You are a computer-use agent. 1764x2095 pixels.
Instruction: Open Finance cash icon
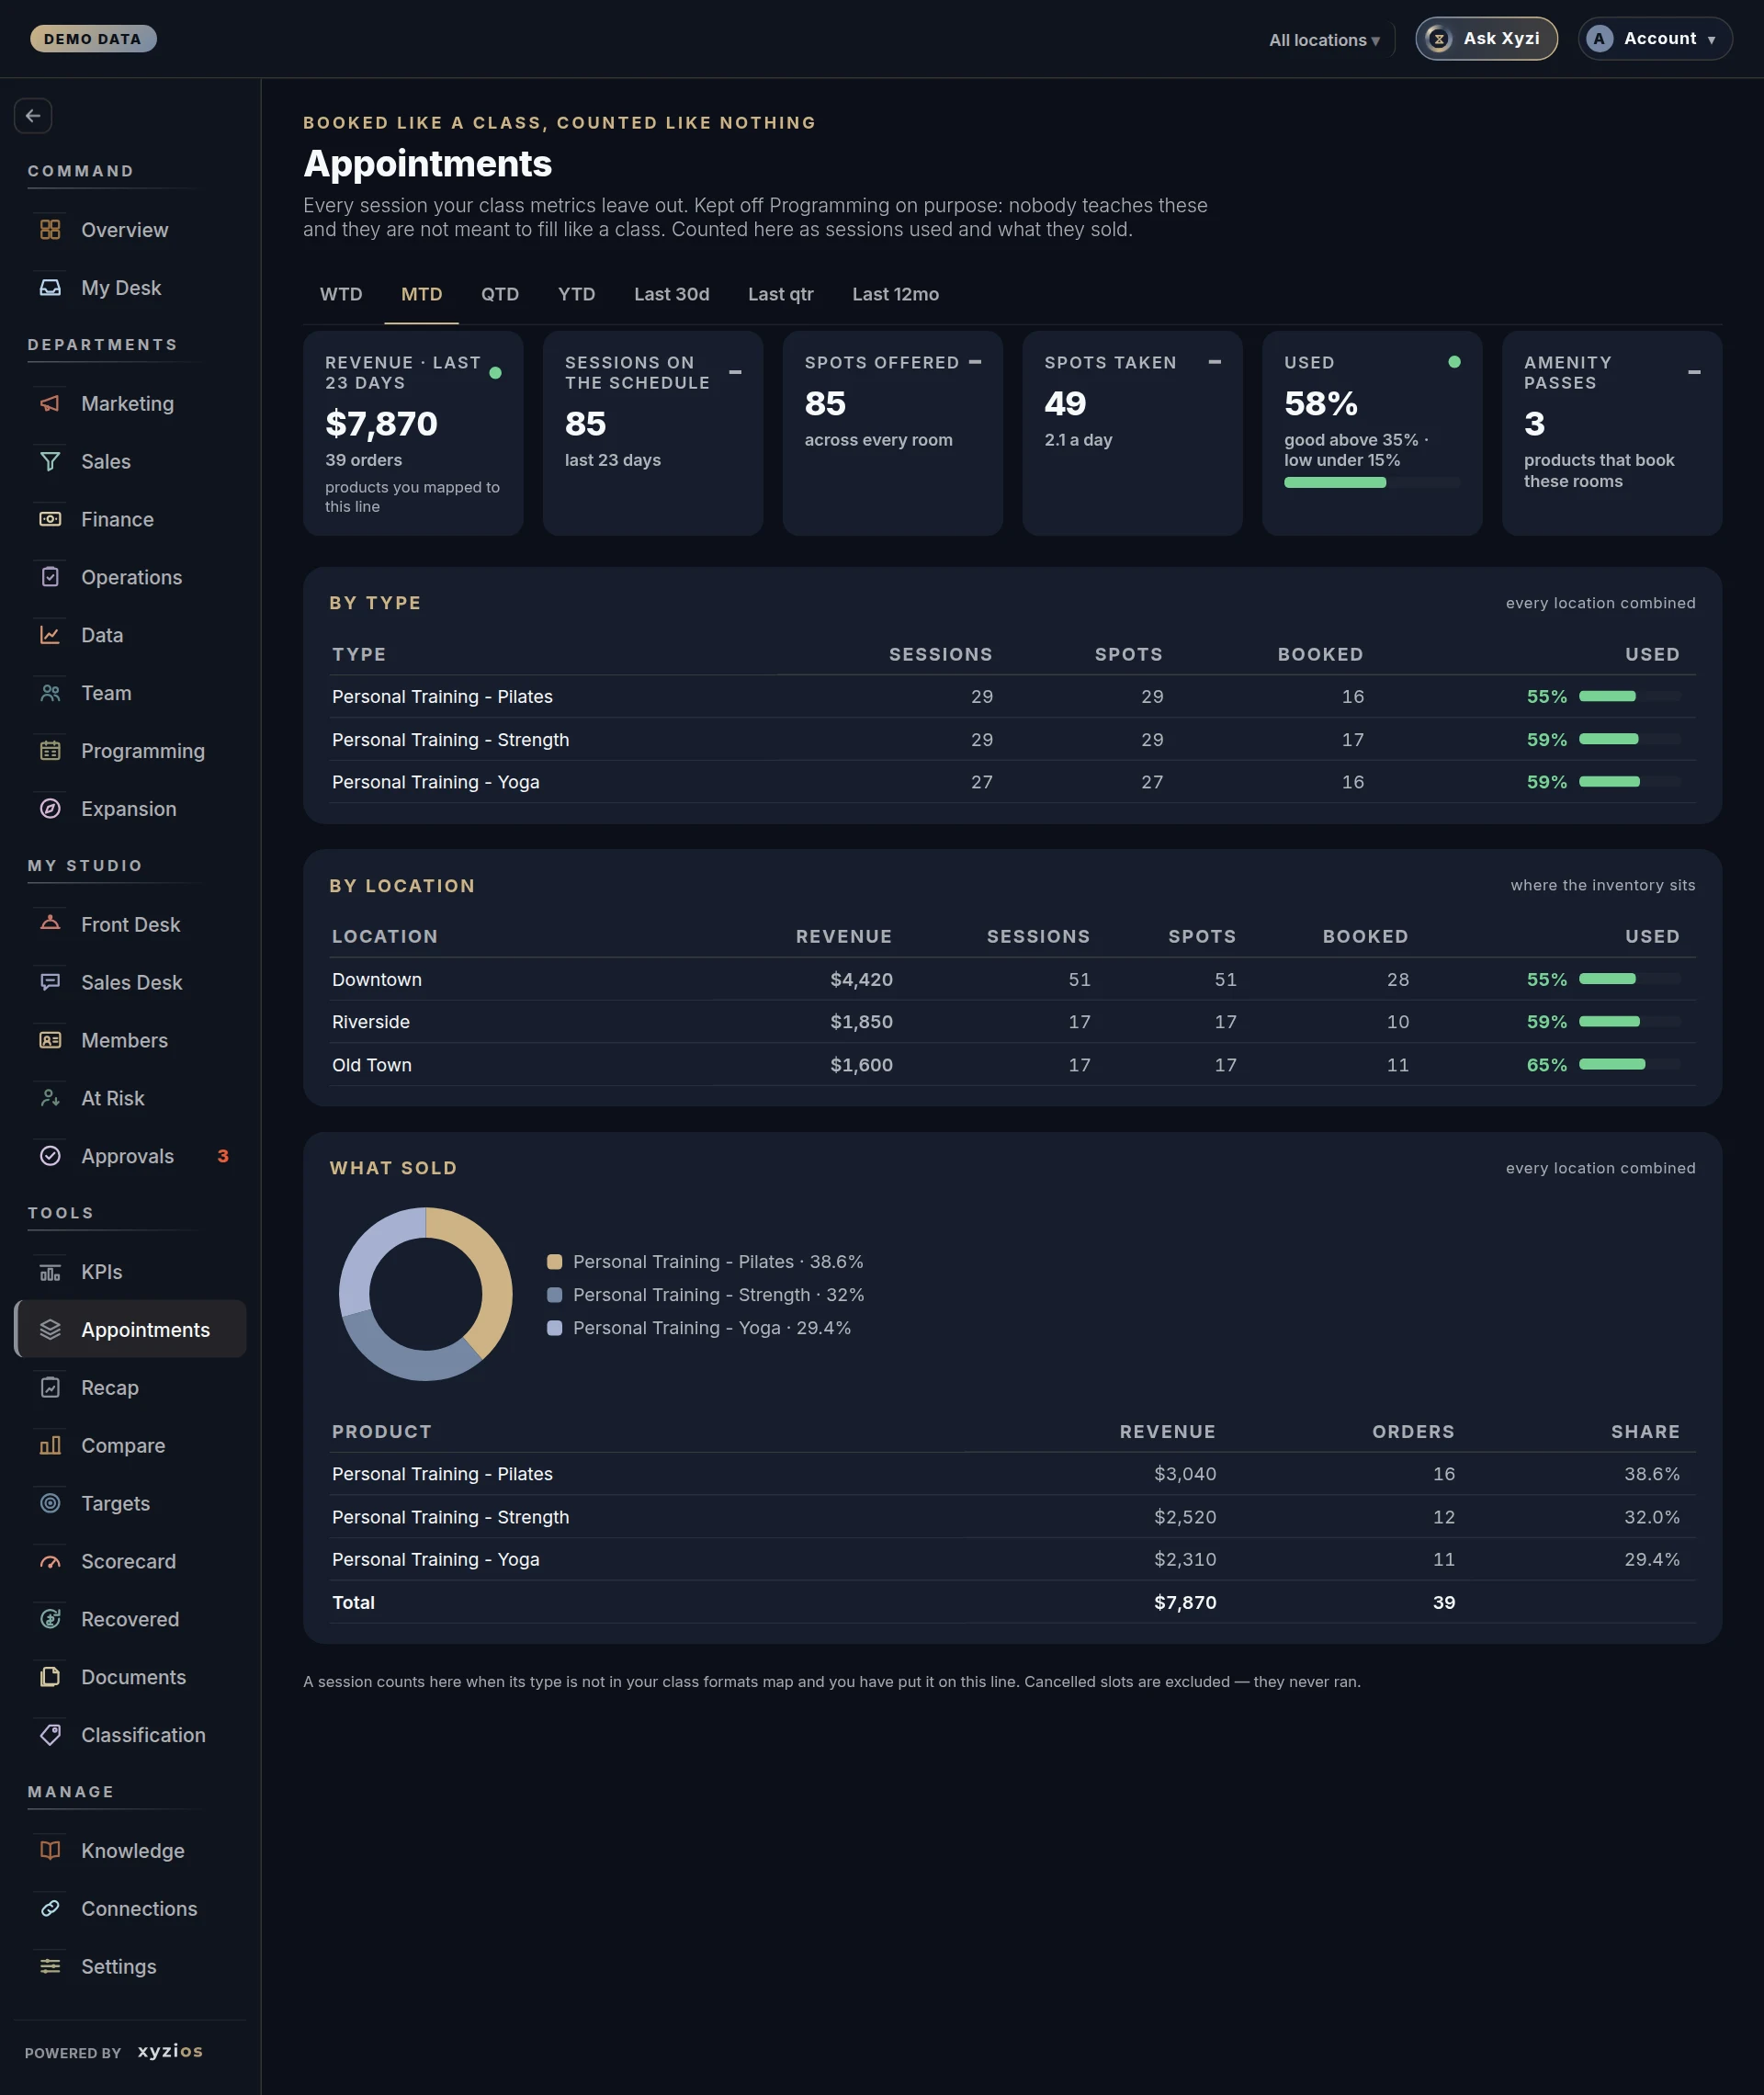[50, 520]
